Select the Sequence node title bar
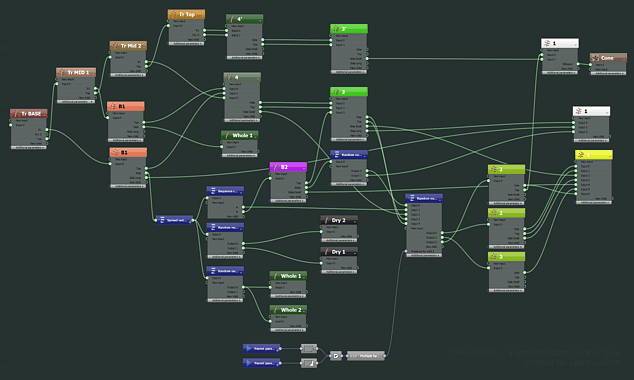634x380 pixels. (225, 191)
